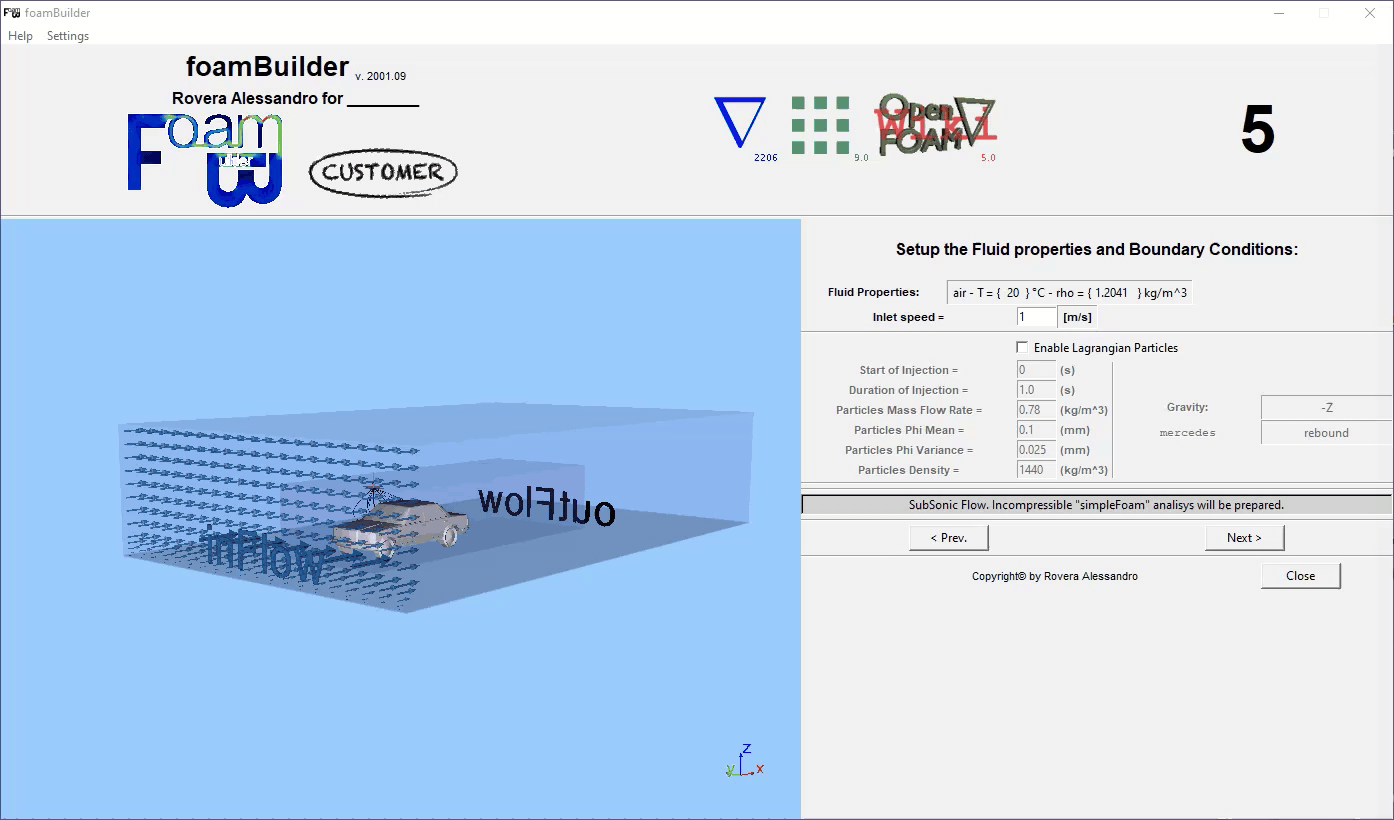Click the Gravity: label

1188,408
